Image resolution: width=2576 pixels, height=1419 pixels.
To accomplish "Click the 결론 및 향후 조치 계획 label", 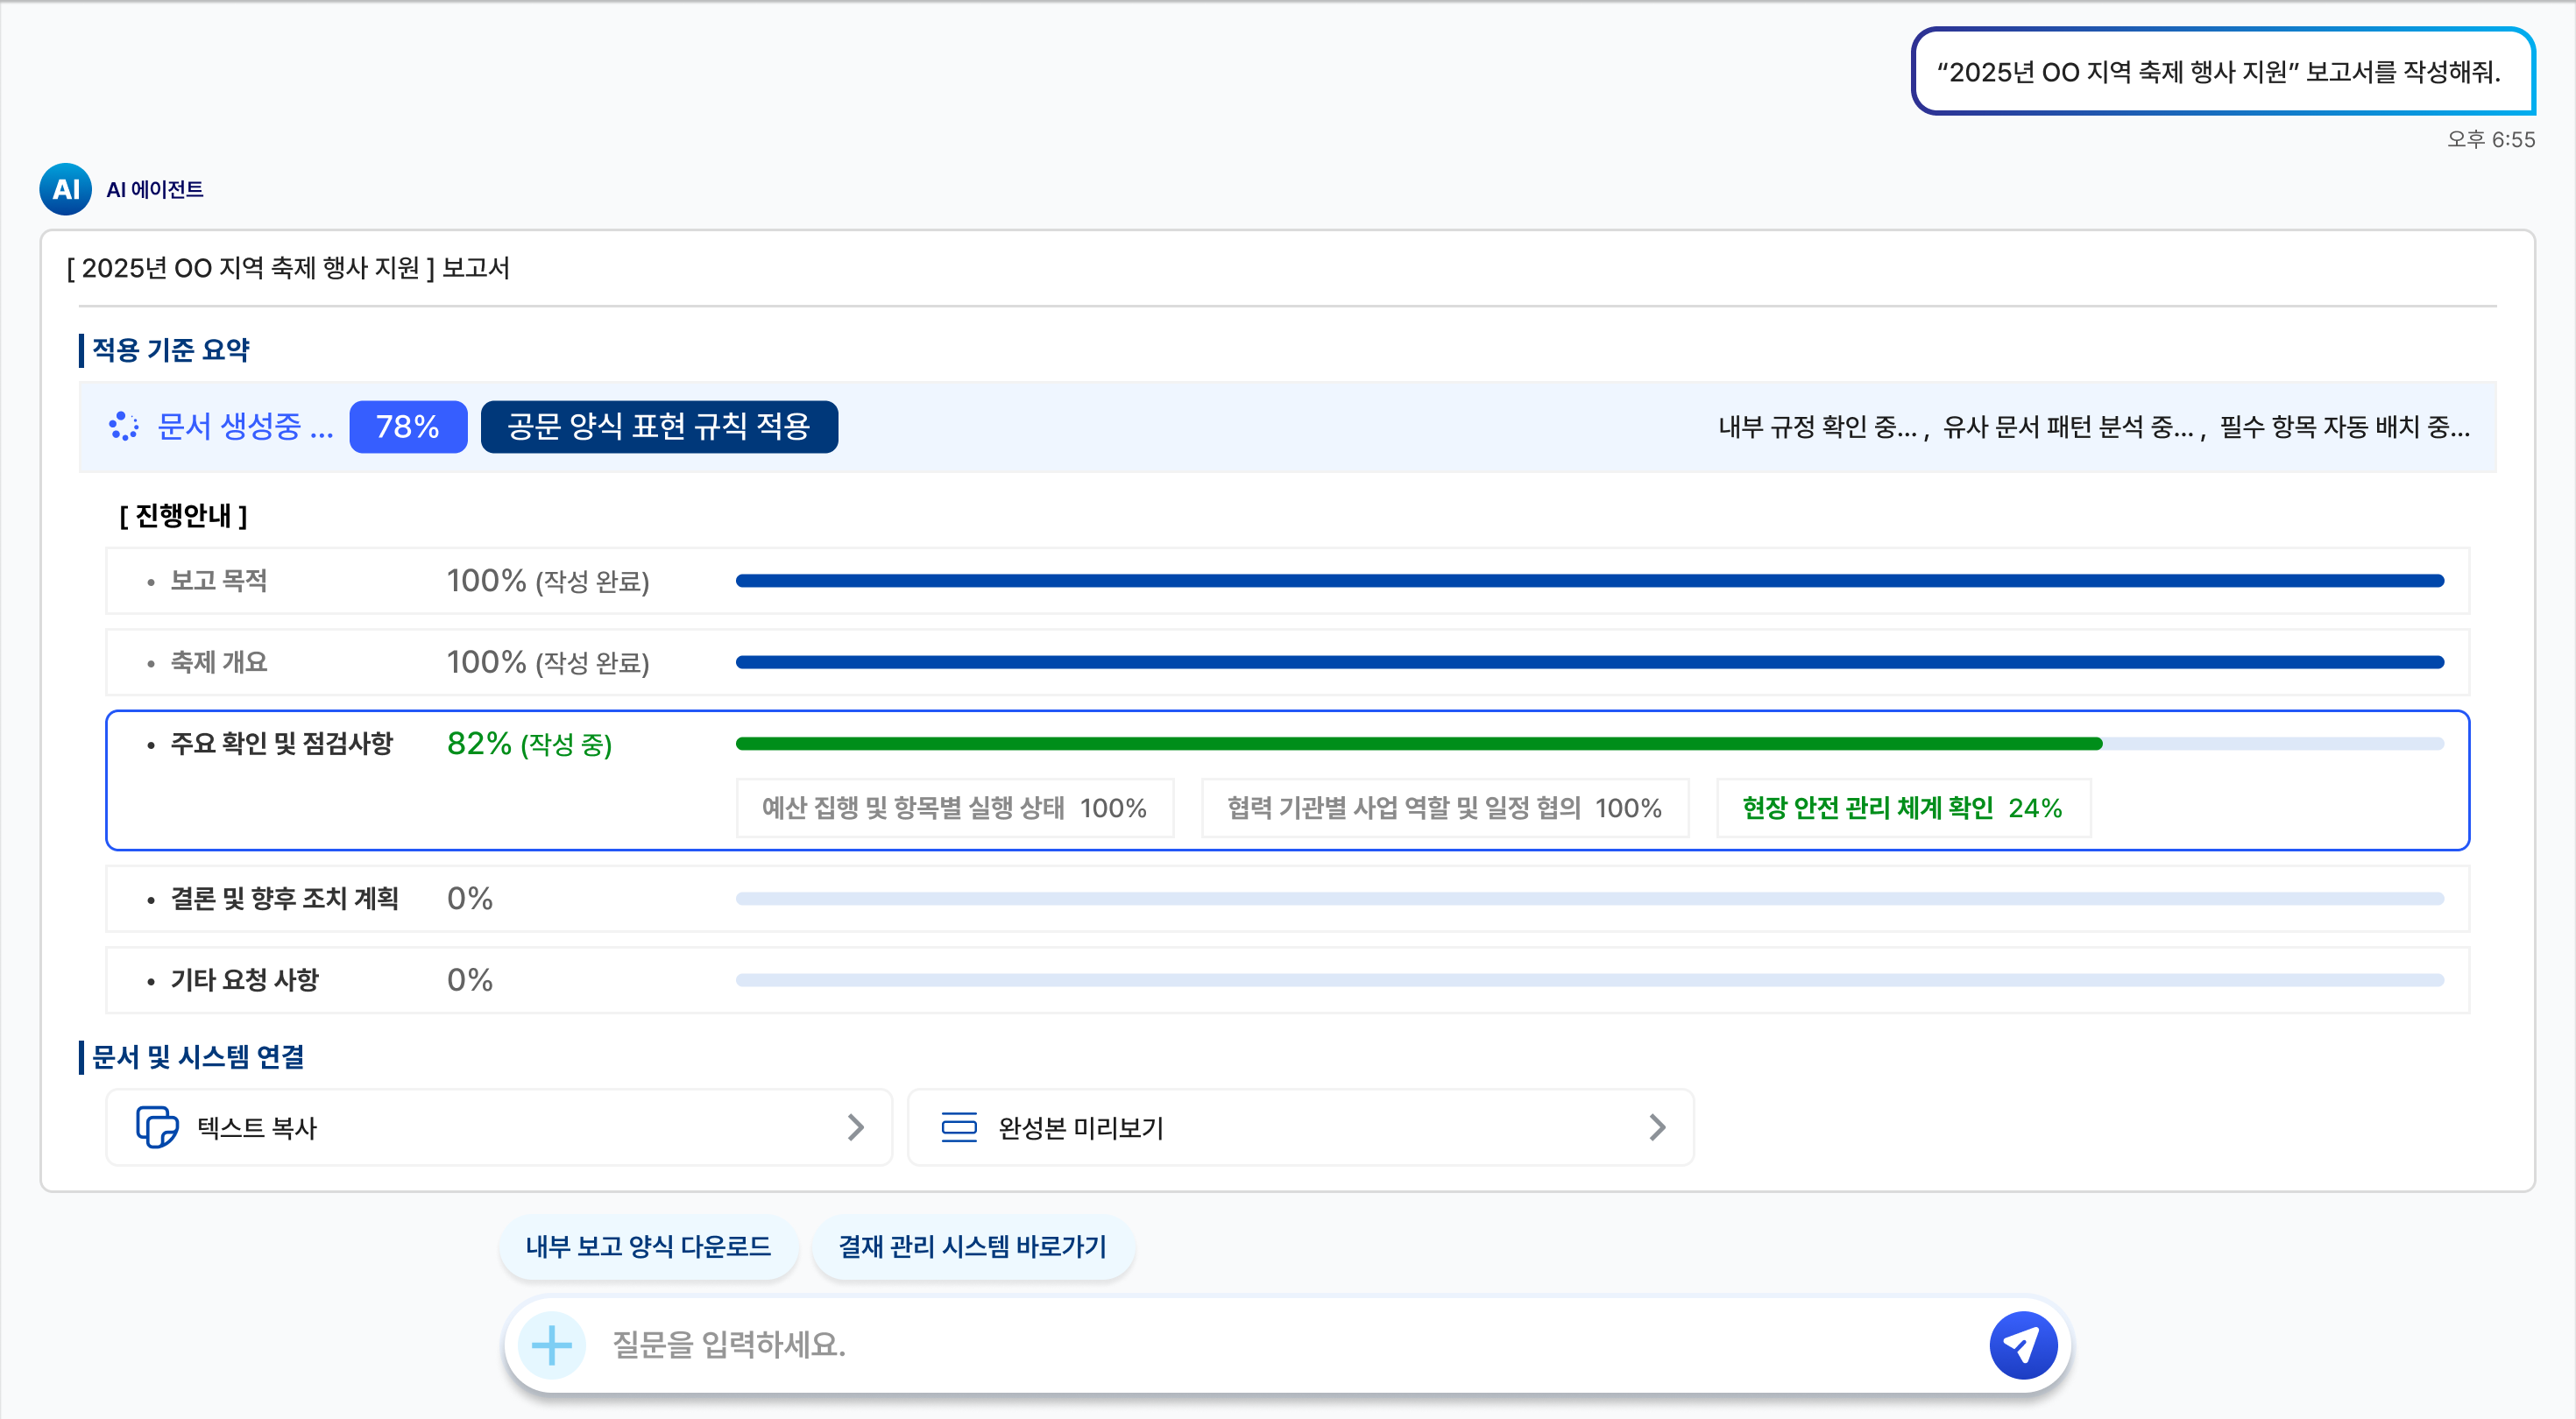I will pyautogui.click(x=285, y=899).
